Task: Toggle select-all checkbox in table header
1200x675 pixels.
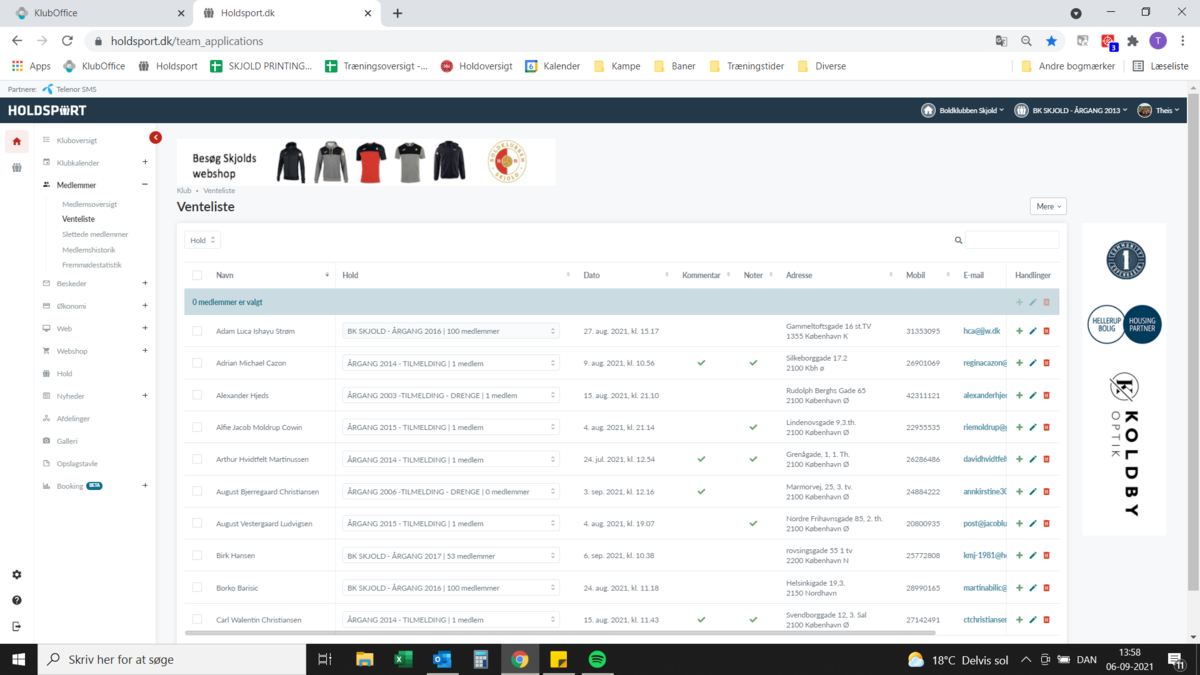Action: coord(197,275)
